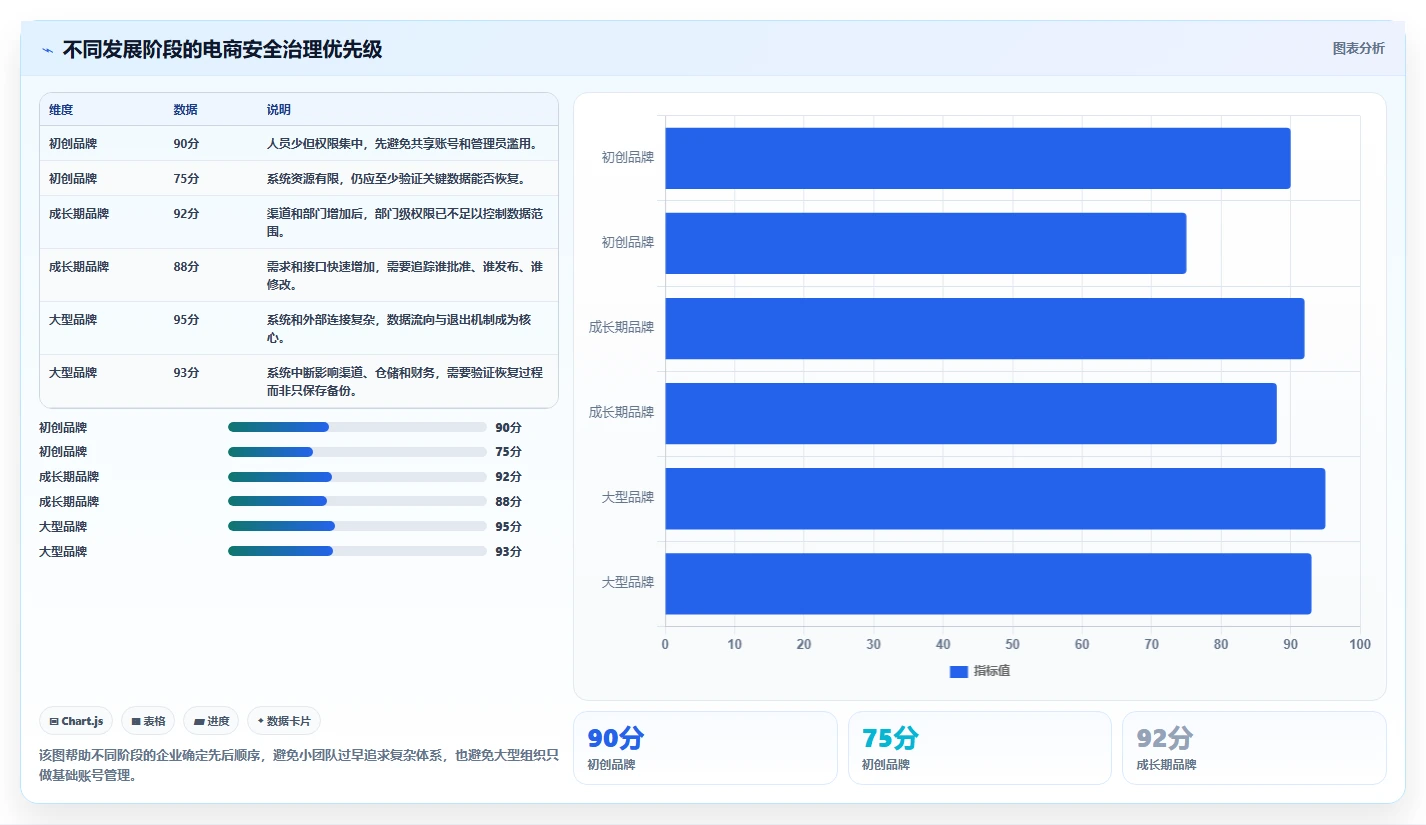Screen dimensions: 1426x825
Task: Select the 进度 tag
Action: pos(211,721)
